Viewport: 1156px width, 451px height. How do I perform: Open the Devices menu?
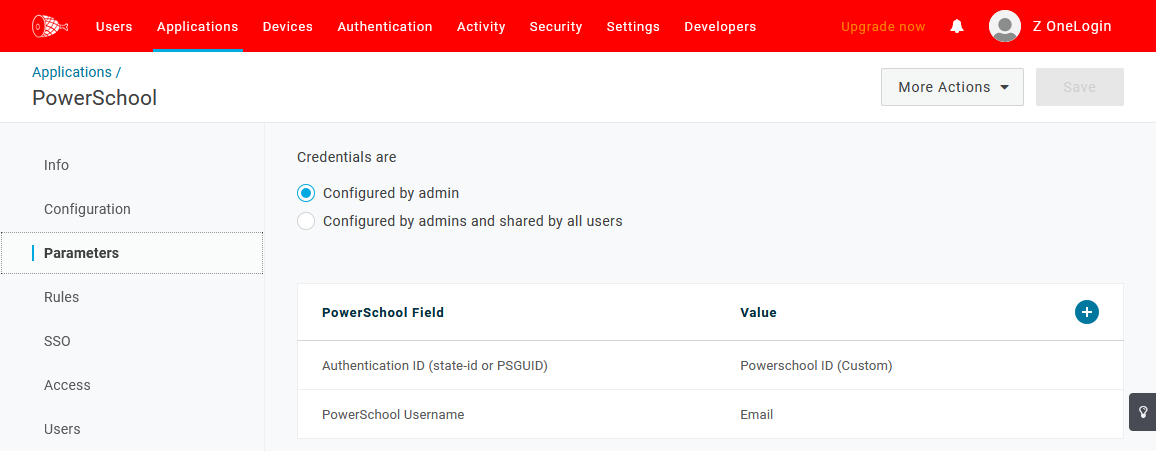[287, 27]
